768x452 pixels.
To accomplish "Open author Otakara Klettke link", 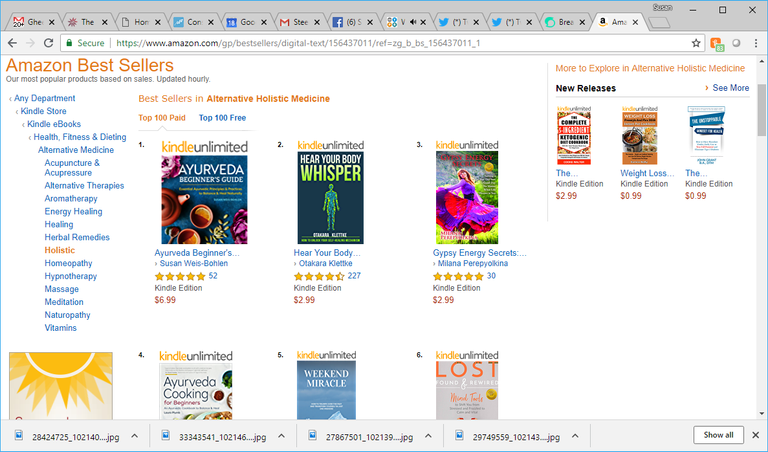I will click(326, 263).
